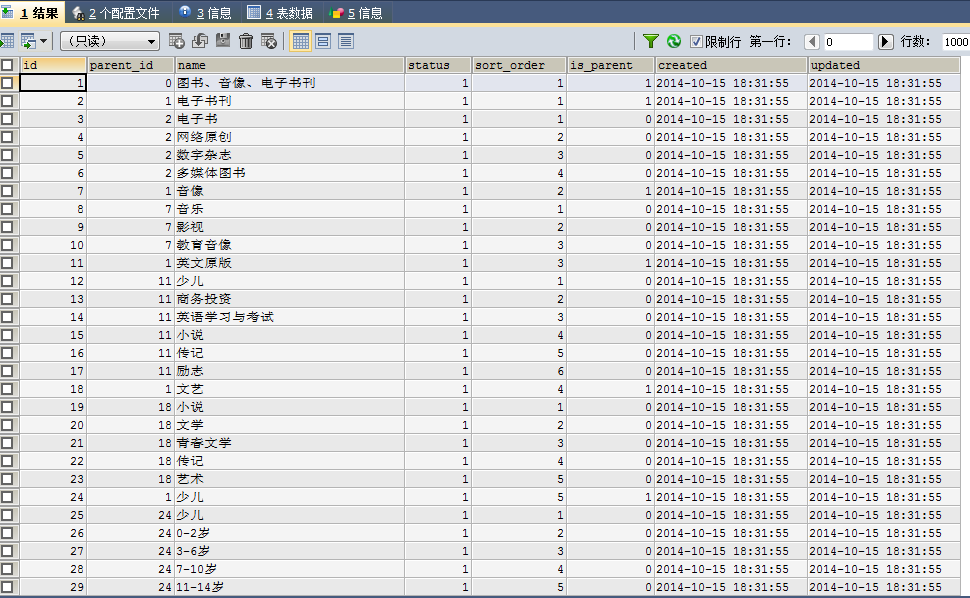Switch to text view mode

346,41
